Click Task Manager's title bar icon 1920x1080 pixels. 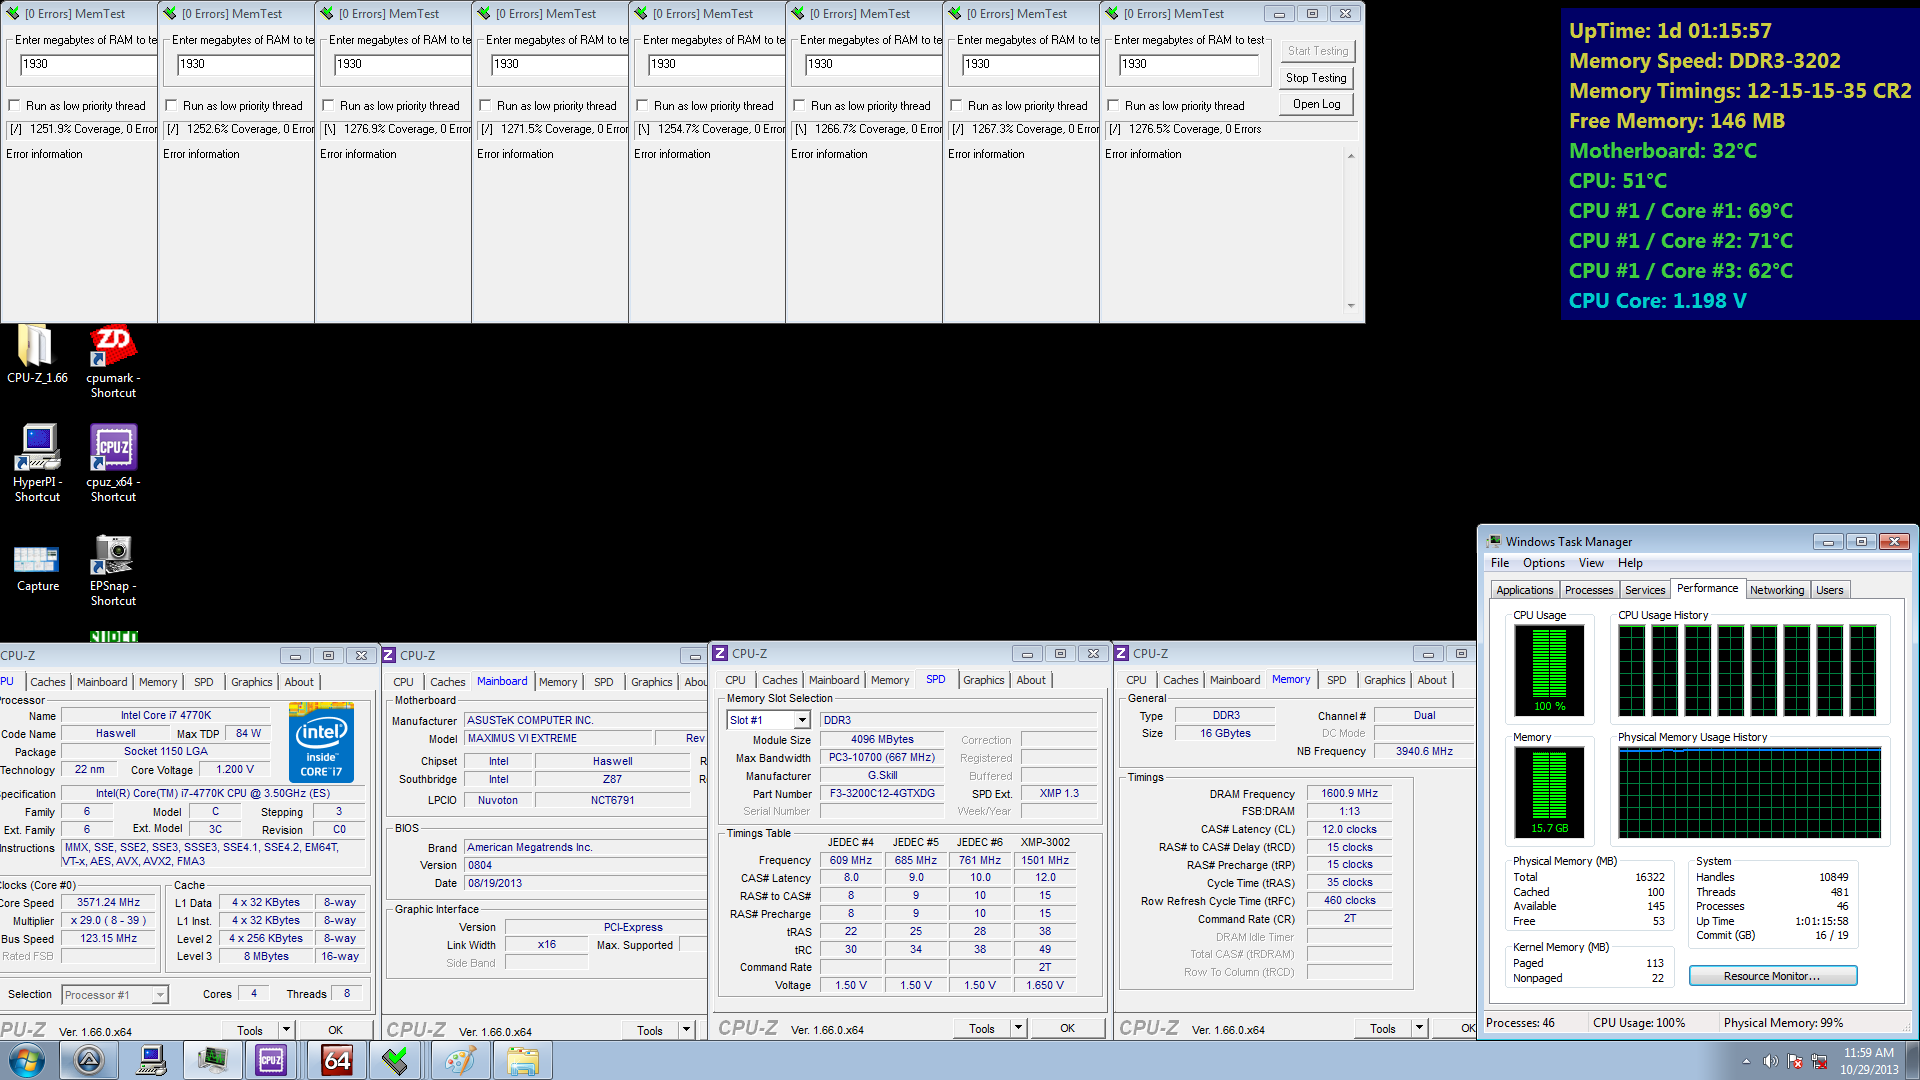[x=1494, y=541]
